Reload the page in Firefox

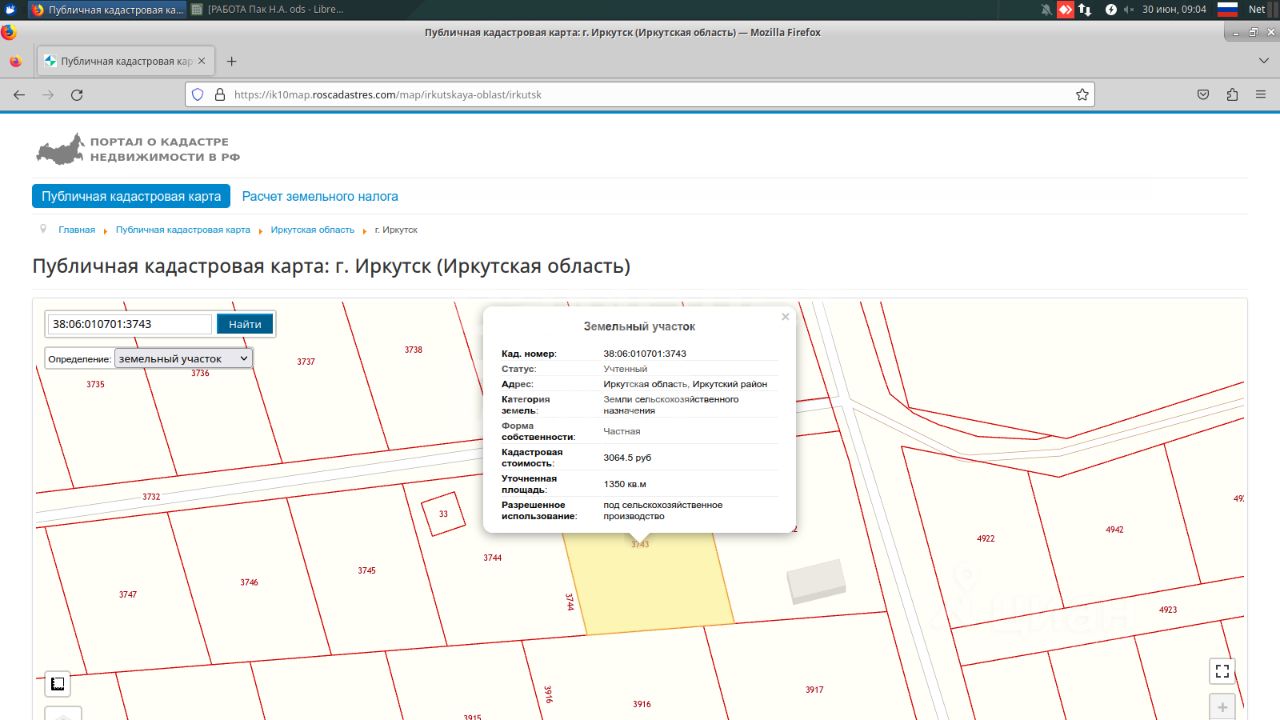(77, 95)
